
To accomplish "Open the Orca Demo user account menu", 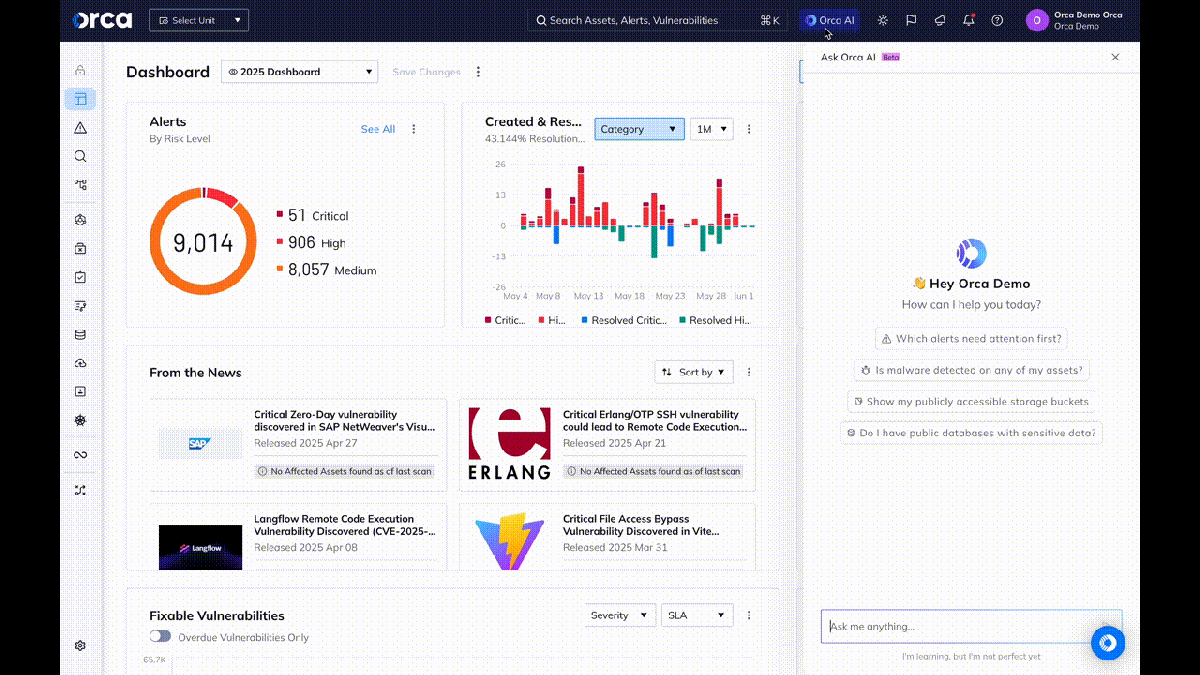I will click(x=1075, y=20).
